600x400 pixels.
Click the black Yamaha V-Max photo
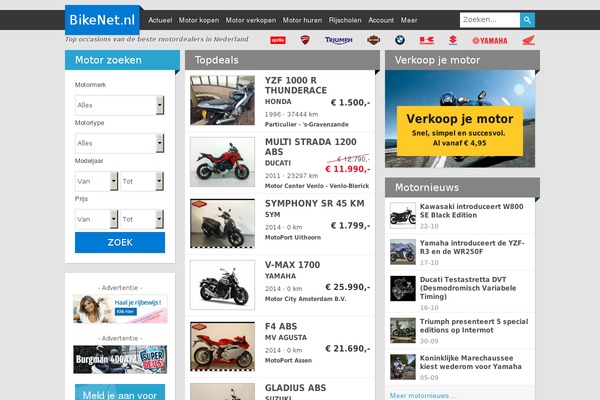click(x=222, y=285)
